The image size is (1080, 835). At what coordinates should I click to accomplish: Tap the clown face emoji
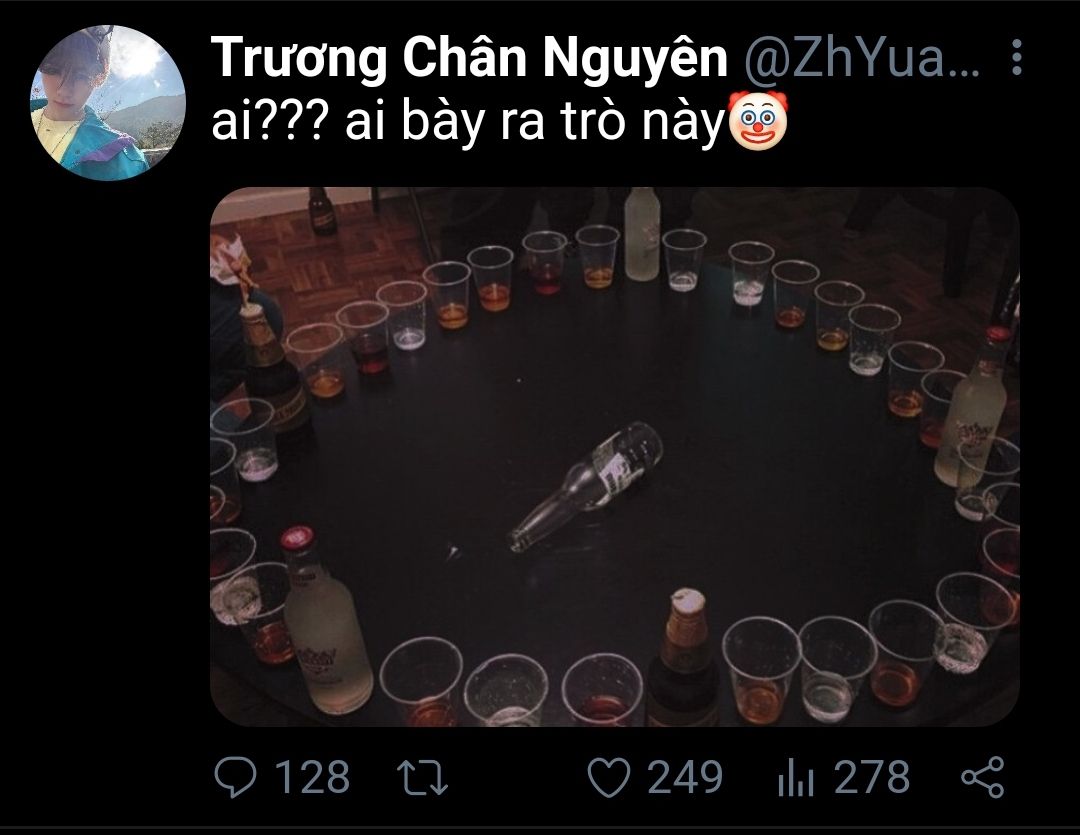(757, 124)
